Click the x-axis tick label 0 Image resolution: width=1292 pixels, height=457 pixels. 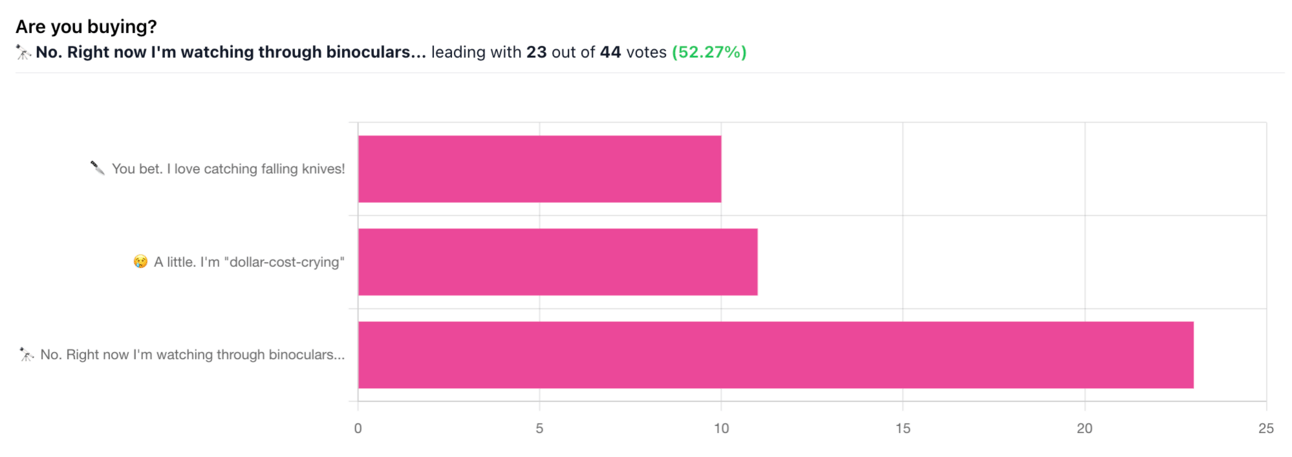click(358, 429)
